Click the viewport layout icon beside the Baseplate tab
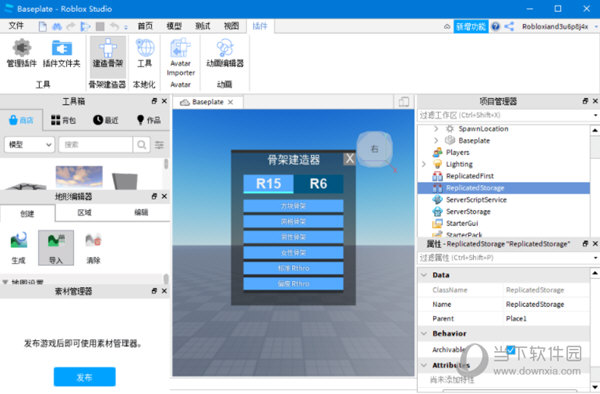The width and height of the screenshot is (600, 394). 404,102
